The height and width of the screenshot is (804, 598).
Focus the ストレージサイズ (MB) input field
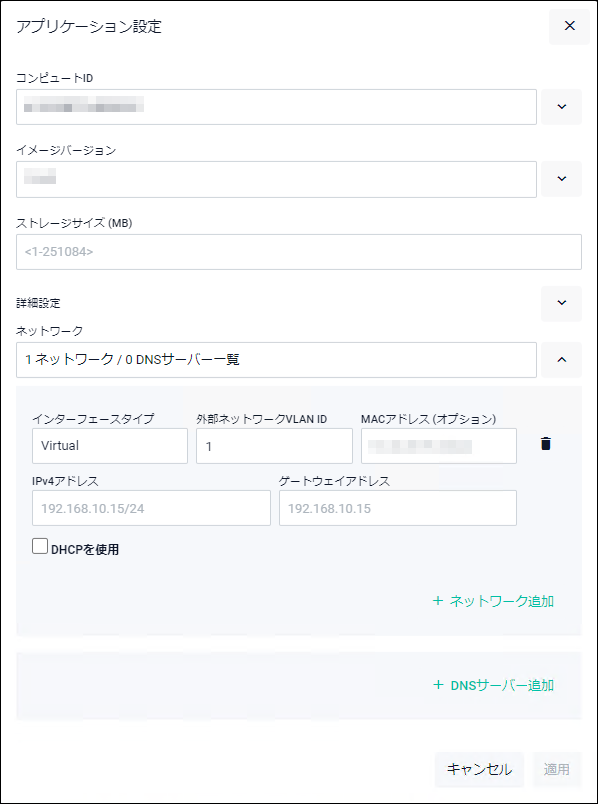pyautogui.click(x=299, y=252)
